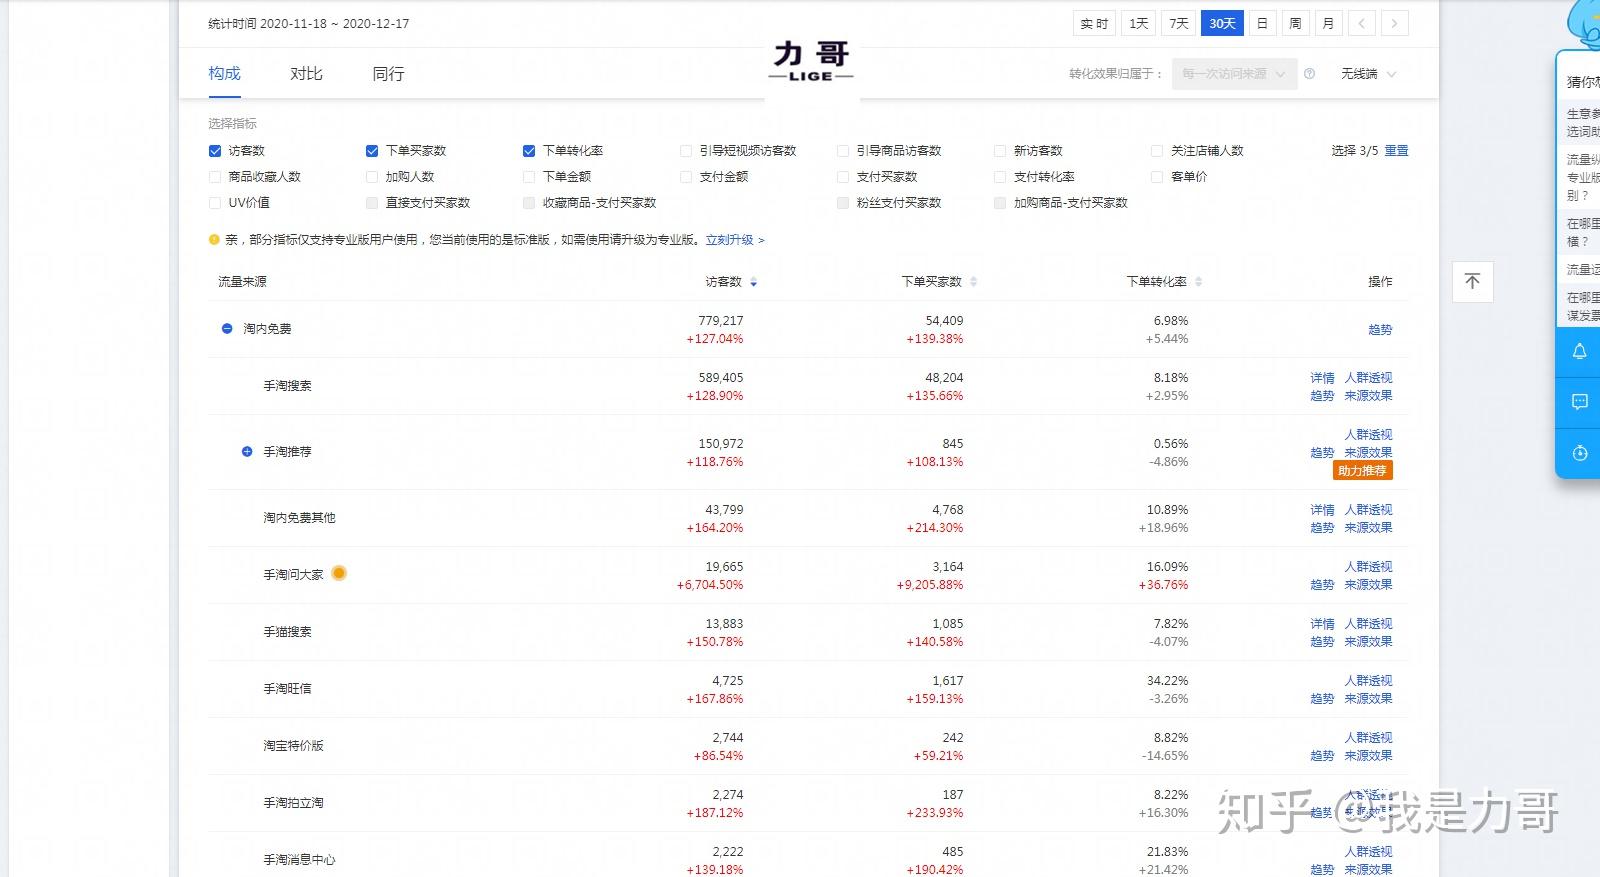Screen dimensions: 1600x877
Task: Sort by 下单转化率 column arrow
Action: coord(1198,282)
